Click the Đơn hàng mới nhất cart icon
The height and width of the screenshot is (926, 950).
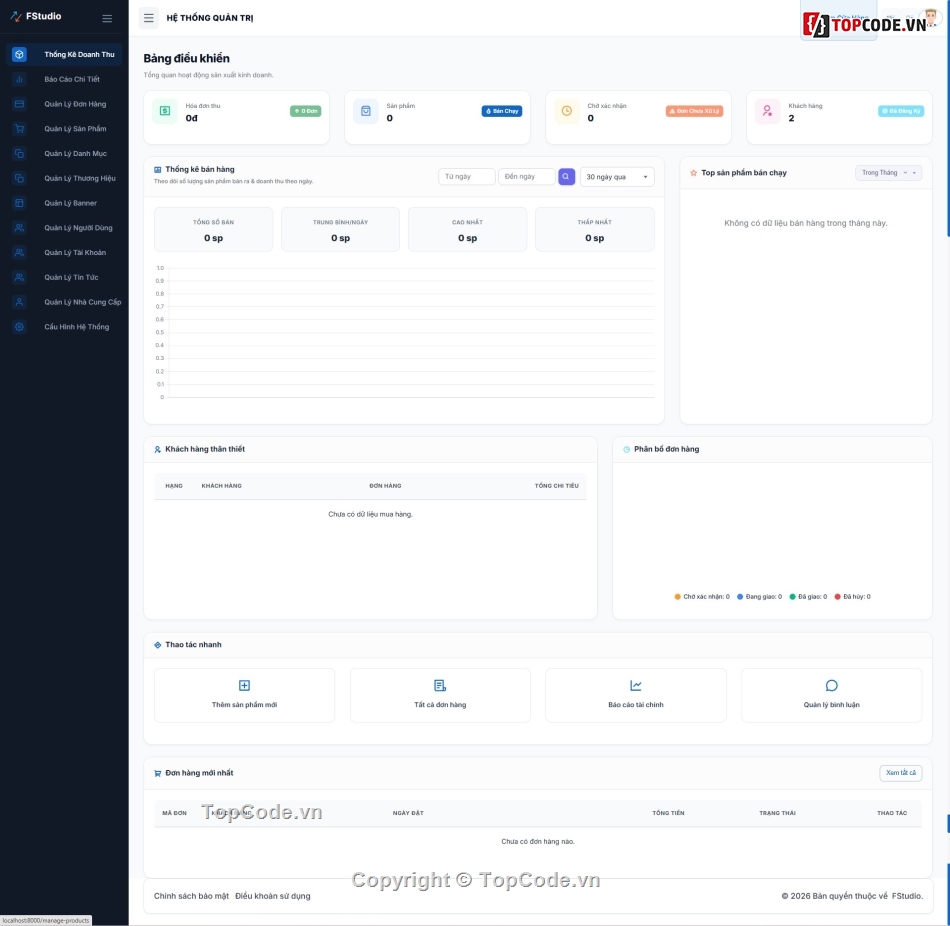click(158, 773)
